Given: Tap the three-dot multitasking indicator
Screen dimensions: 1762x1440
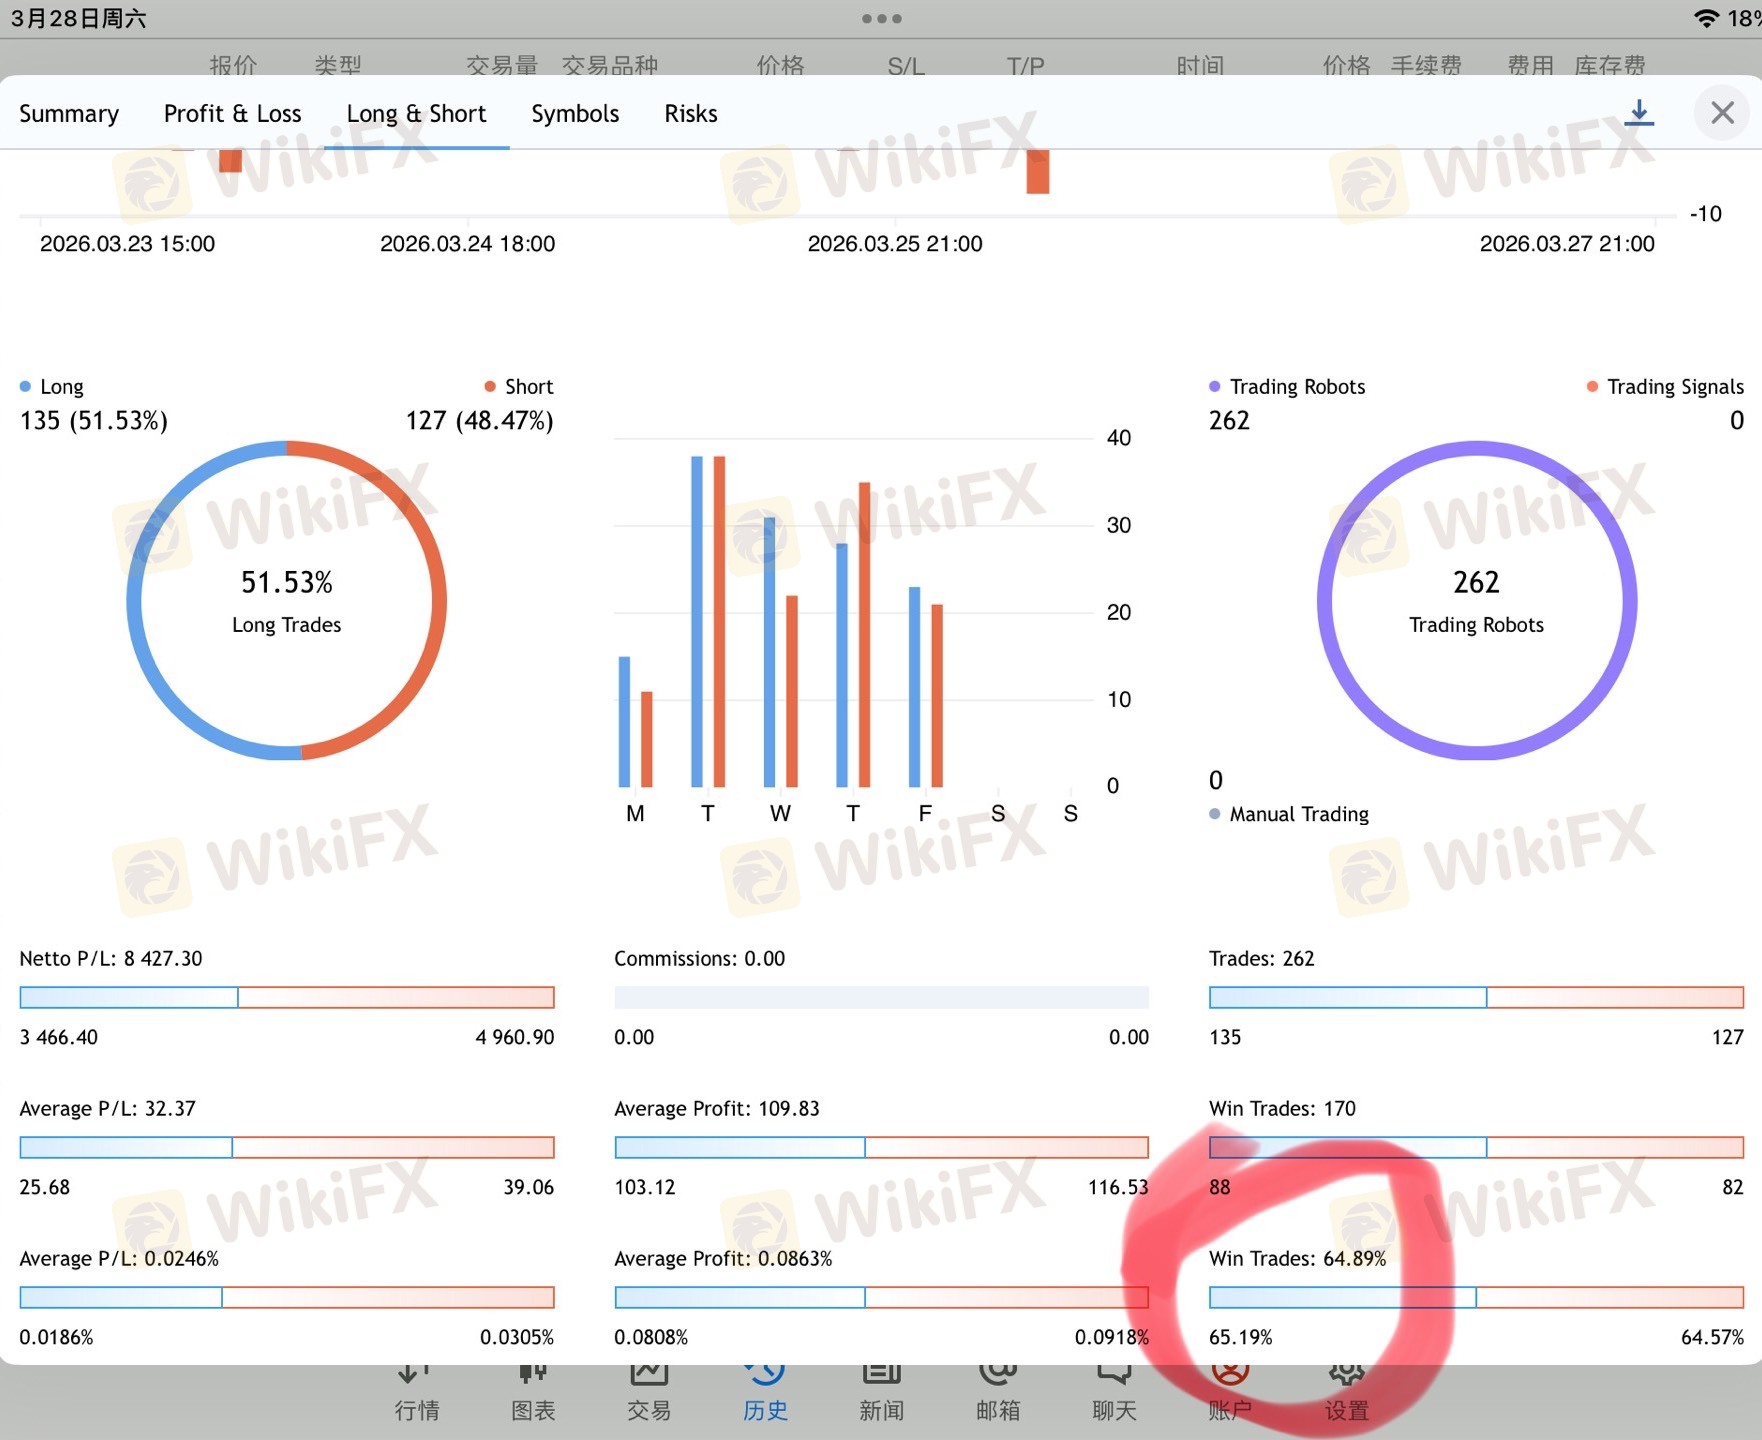Looking at the screenshot, I should (x=881, y=18).
